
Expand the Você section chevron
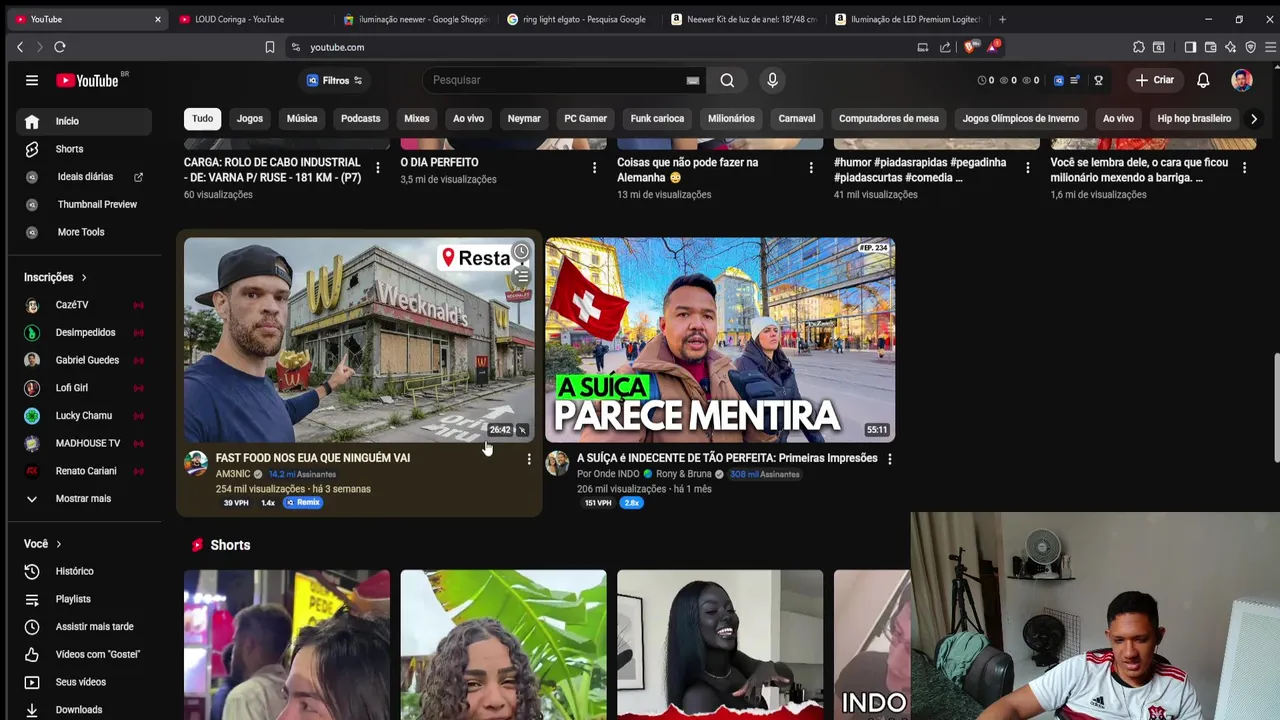(x=58, y=544)
